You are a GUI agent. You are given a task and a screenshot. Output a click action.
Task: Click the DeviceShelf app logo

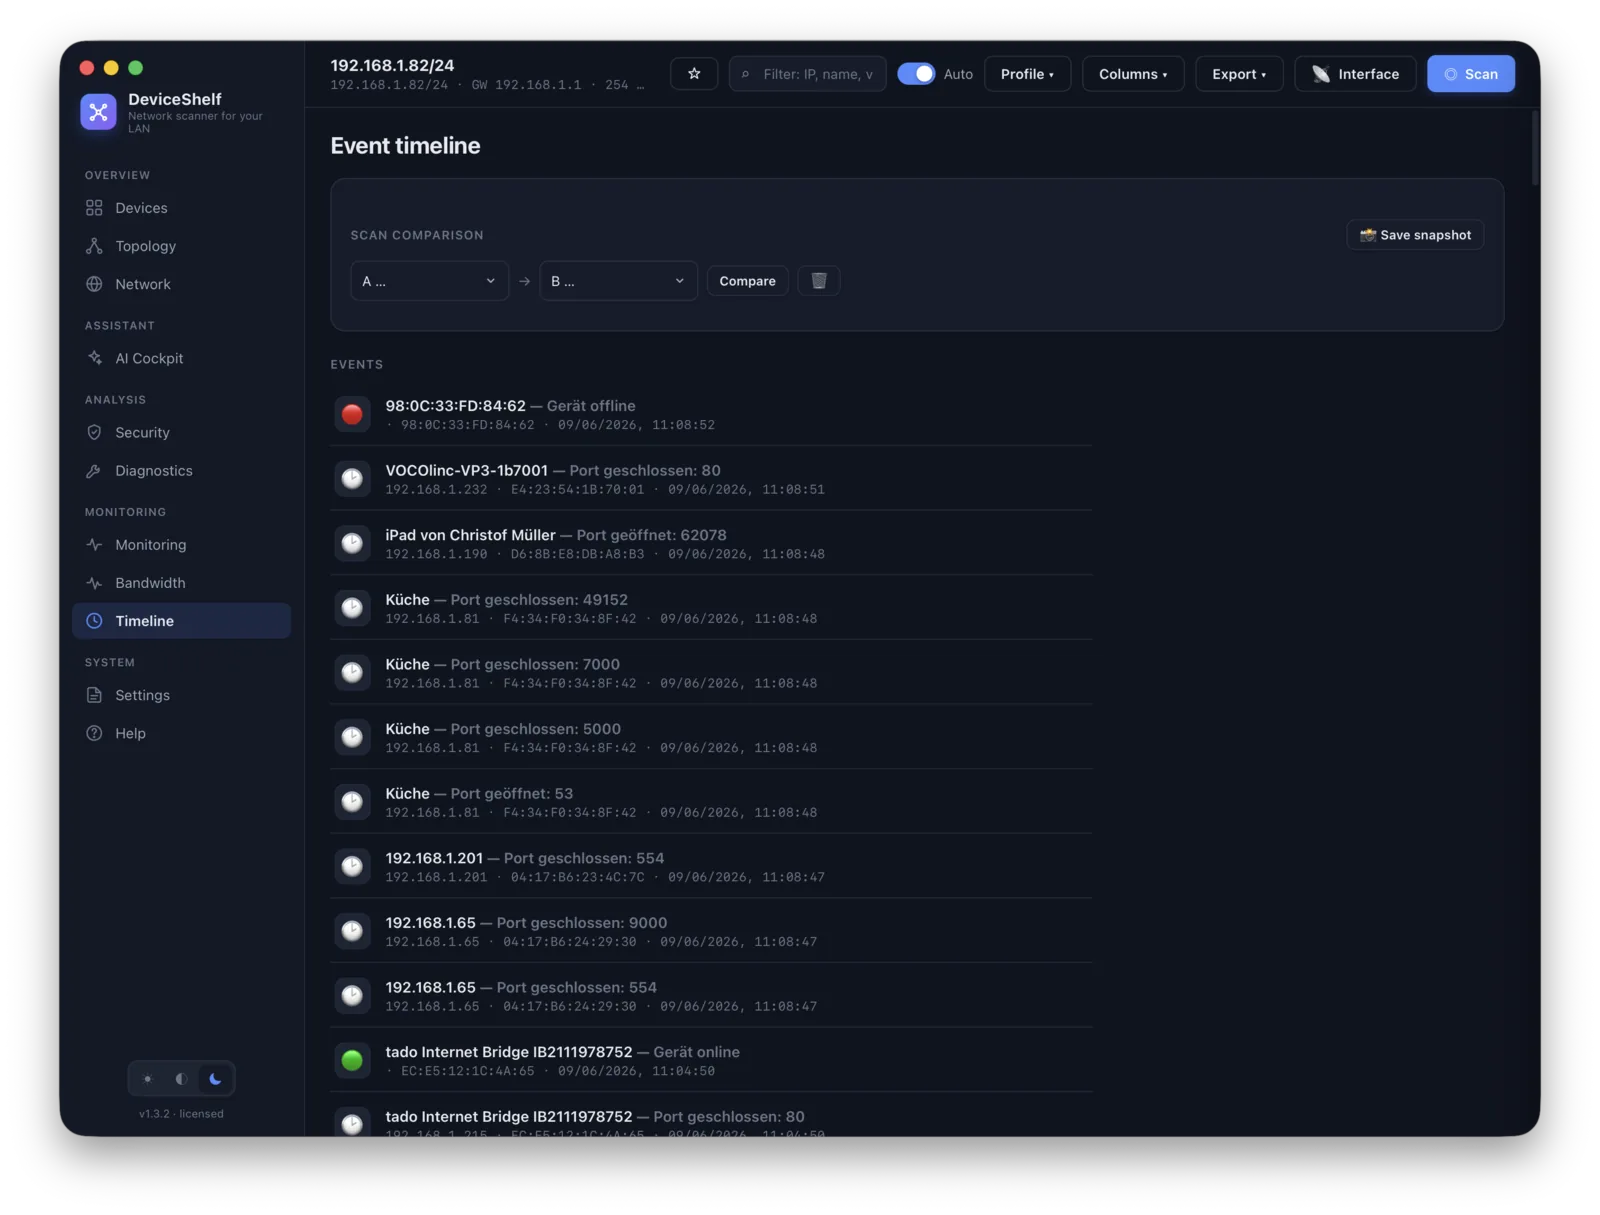click(98, 112)
